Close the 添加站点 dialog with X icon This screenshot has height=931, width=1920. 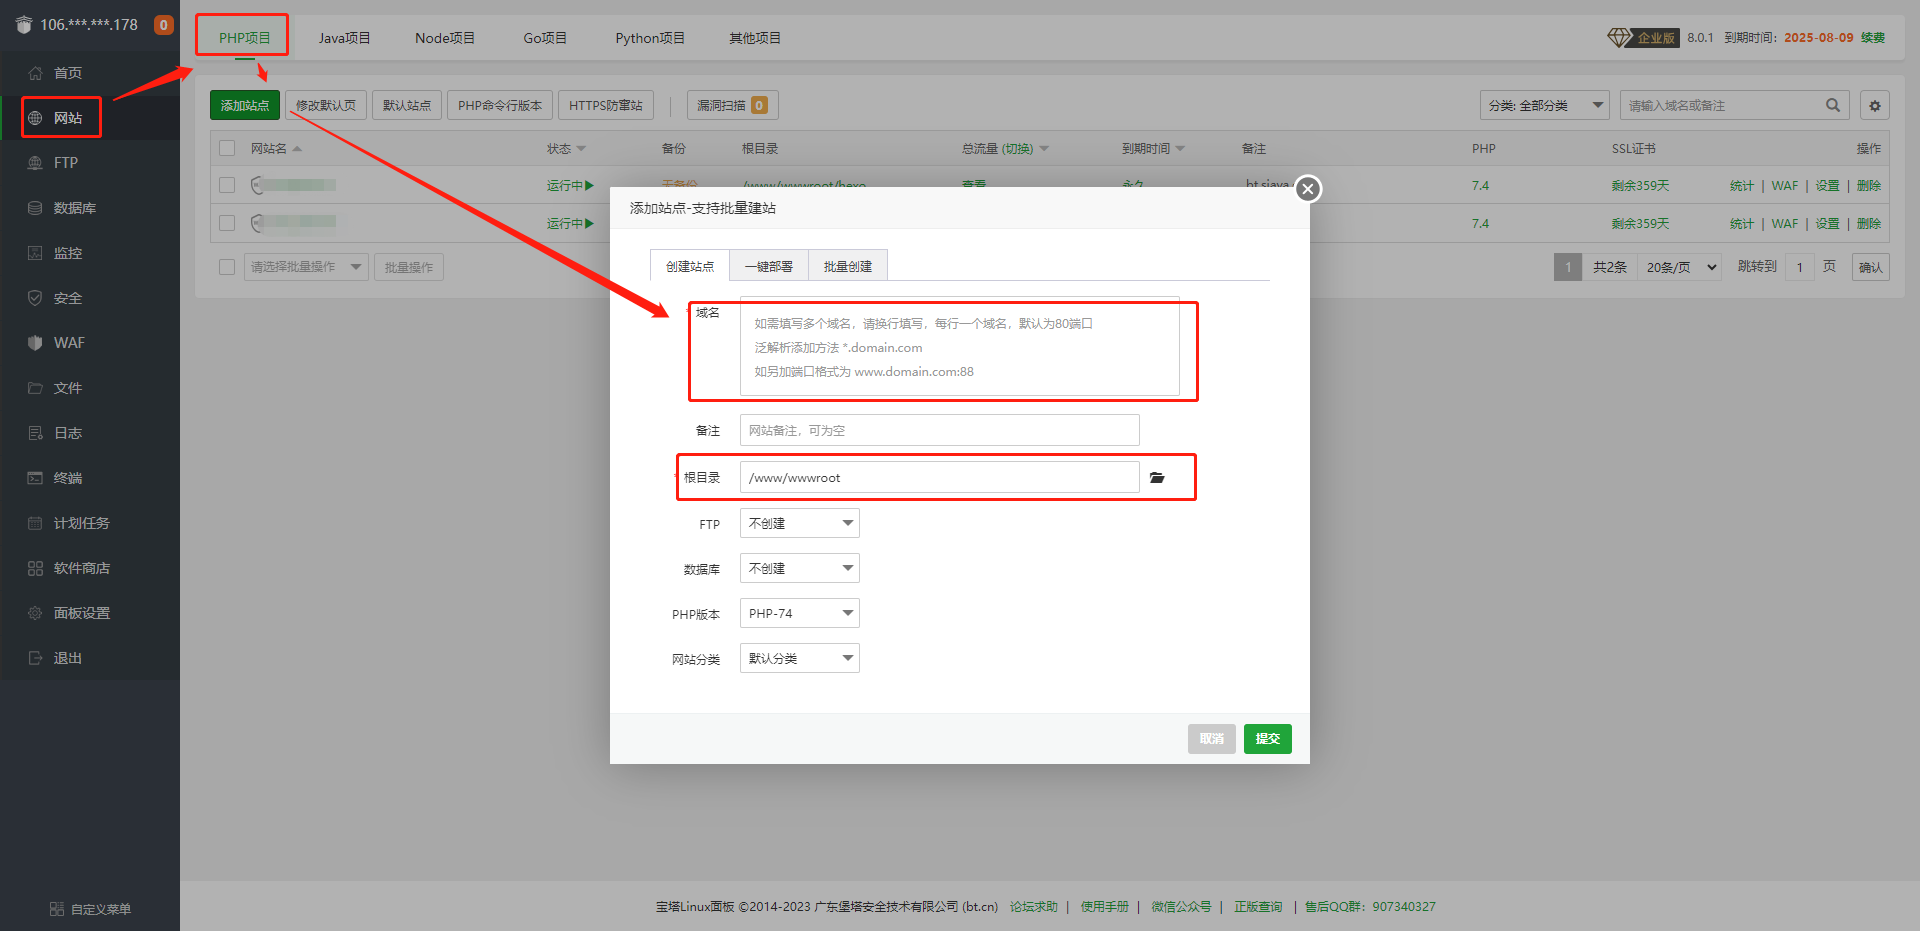[x=1308, y=189]
